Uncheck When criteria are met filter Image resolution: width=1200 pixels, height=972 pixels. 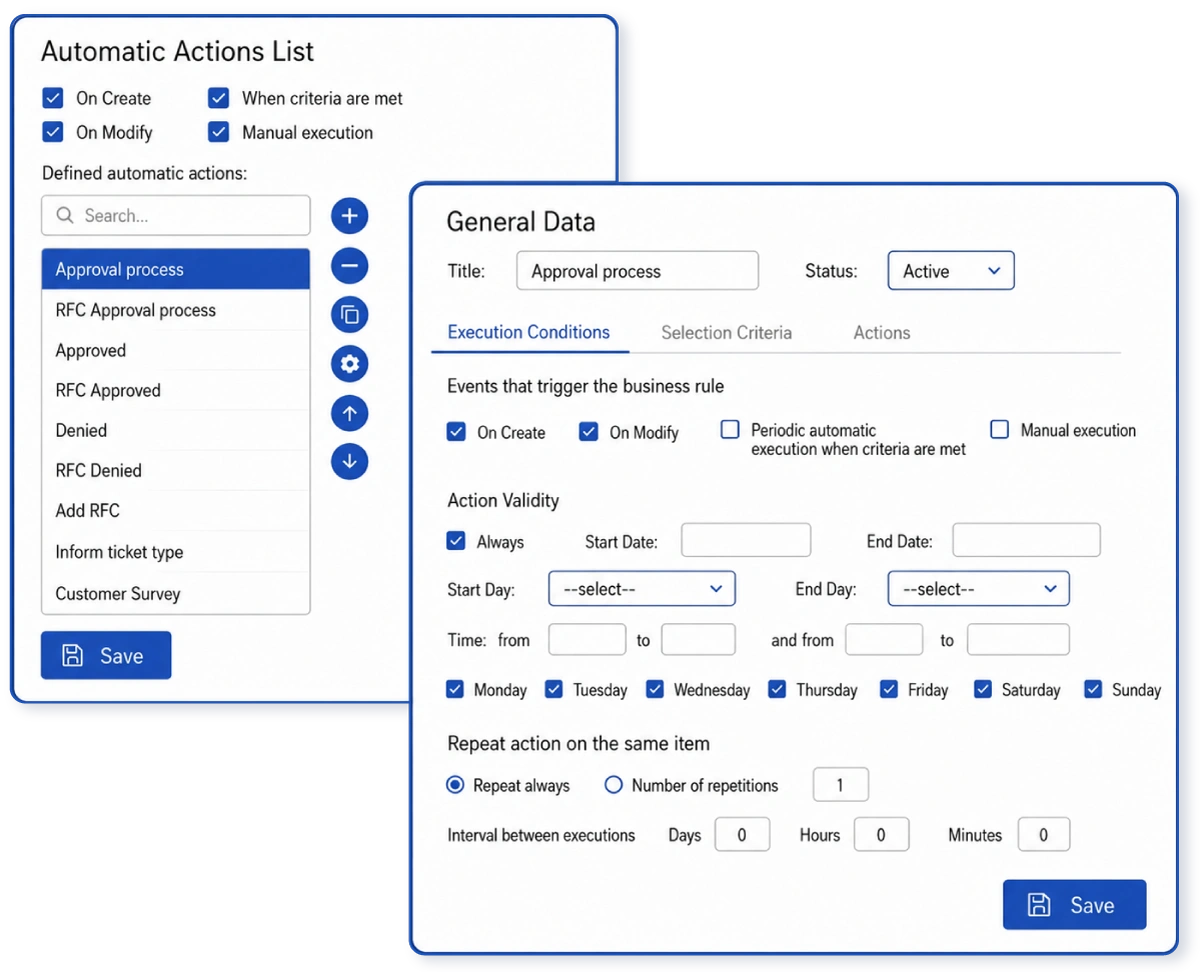coord(219,98)
